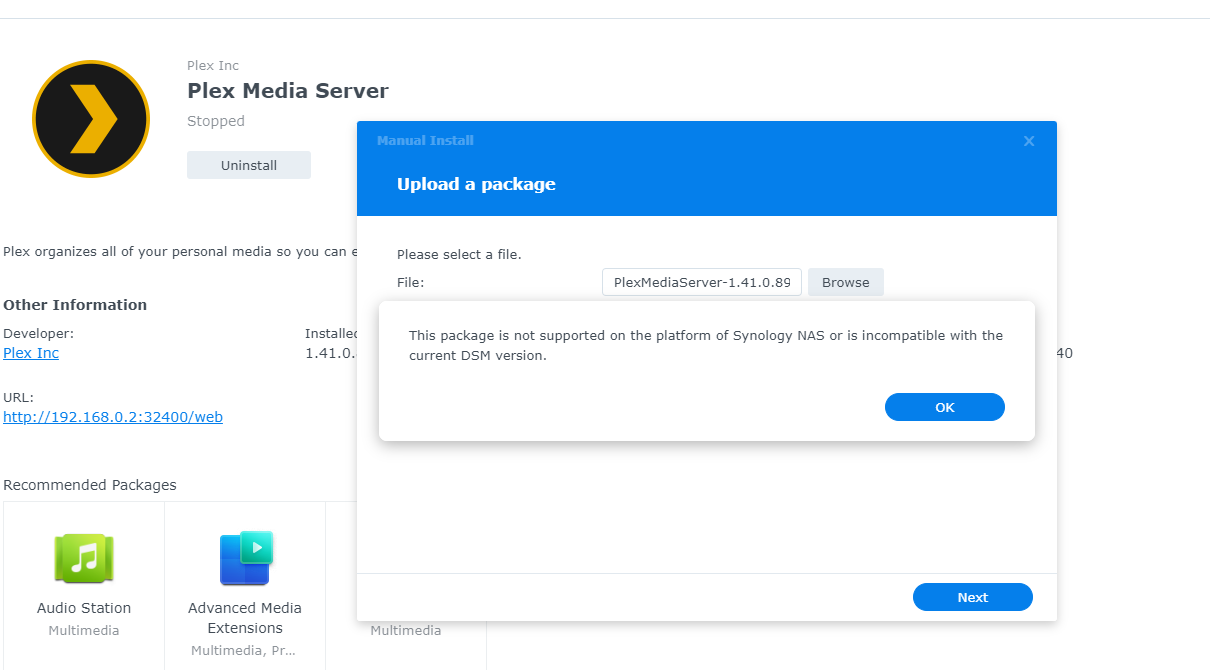
Task: Open the Advanced Media Extensions icon
Action: coord(245,558)
